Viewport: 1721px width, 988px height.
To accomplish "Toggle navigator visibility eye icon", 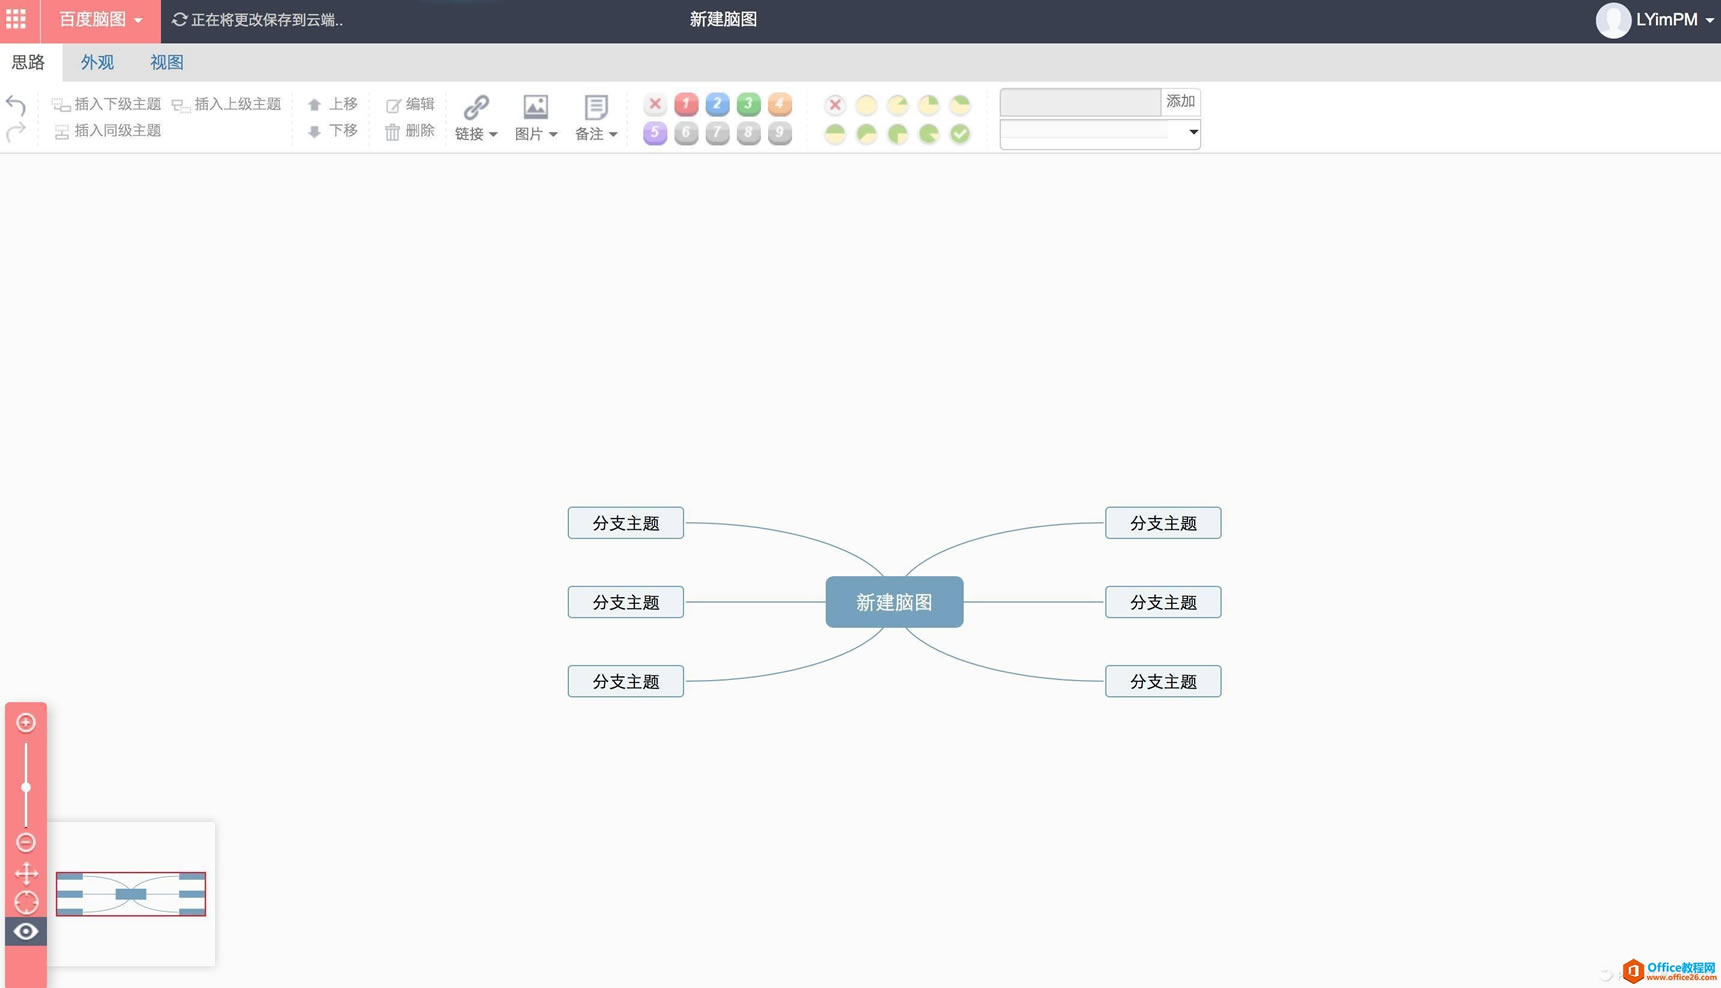I will tap(26, 932).
